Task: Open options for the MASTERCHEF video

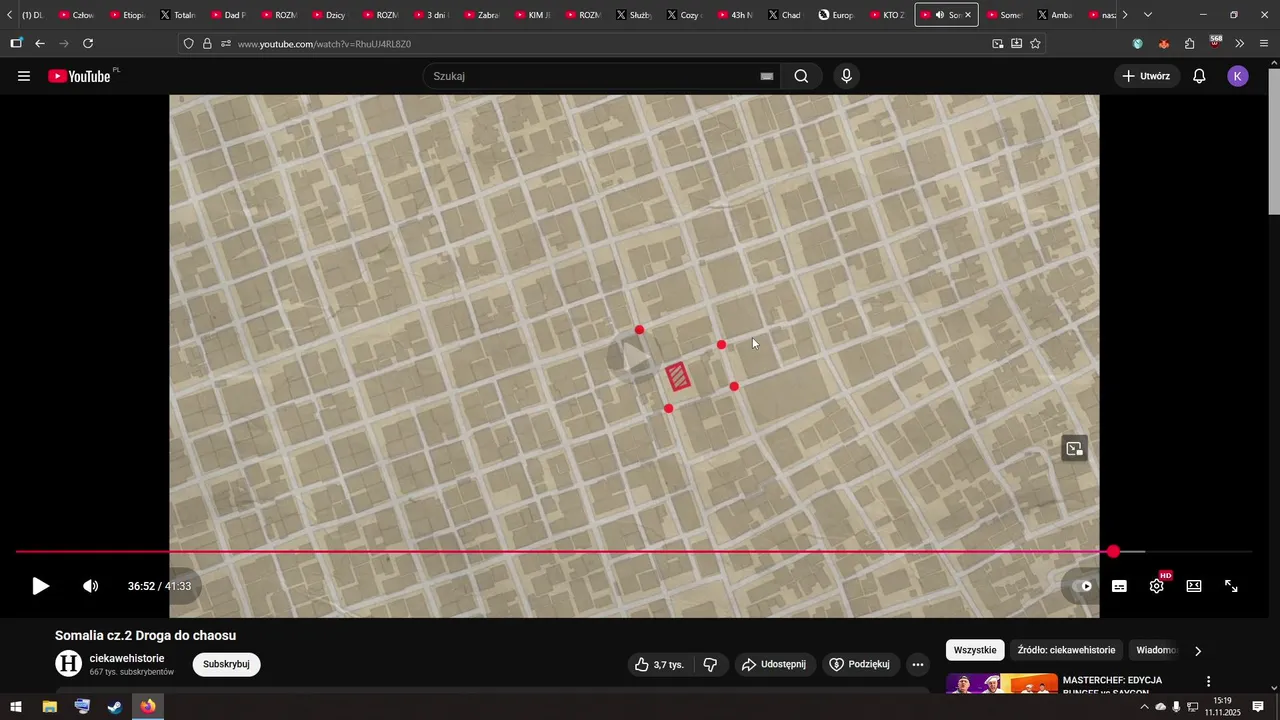Action: point(1208,682)
